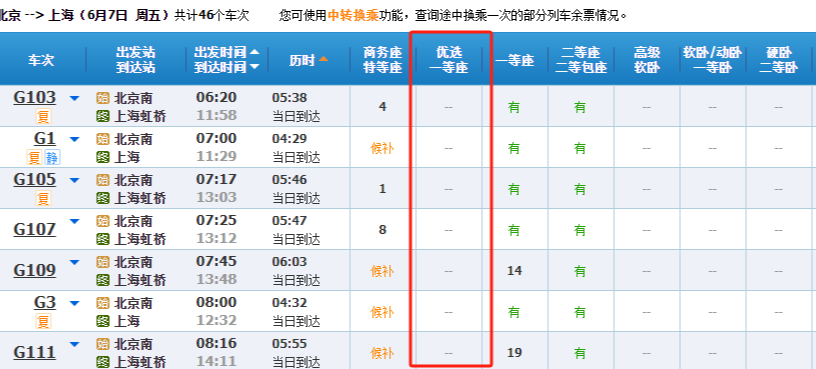The width and height of the screenshot is (816, 369).
Task: Open train number G109 link
Action: click(x=34, y=270)
